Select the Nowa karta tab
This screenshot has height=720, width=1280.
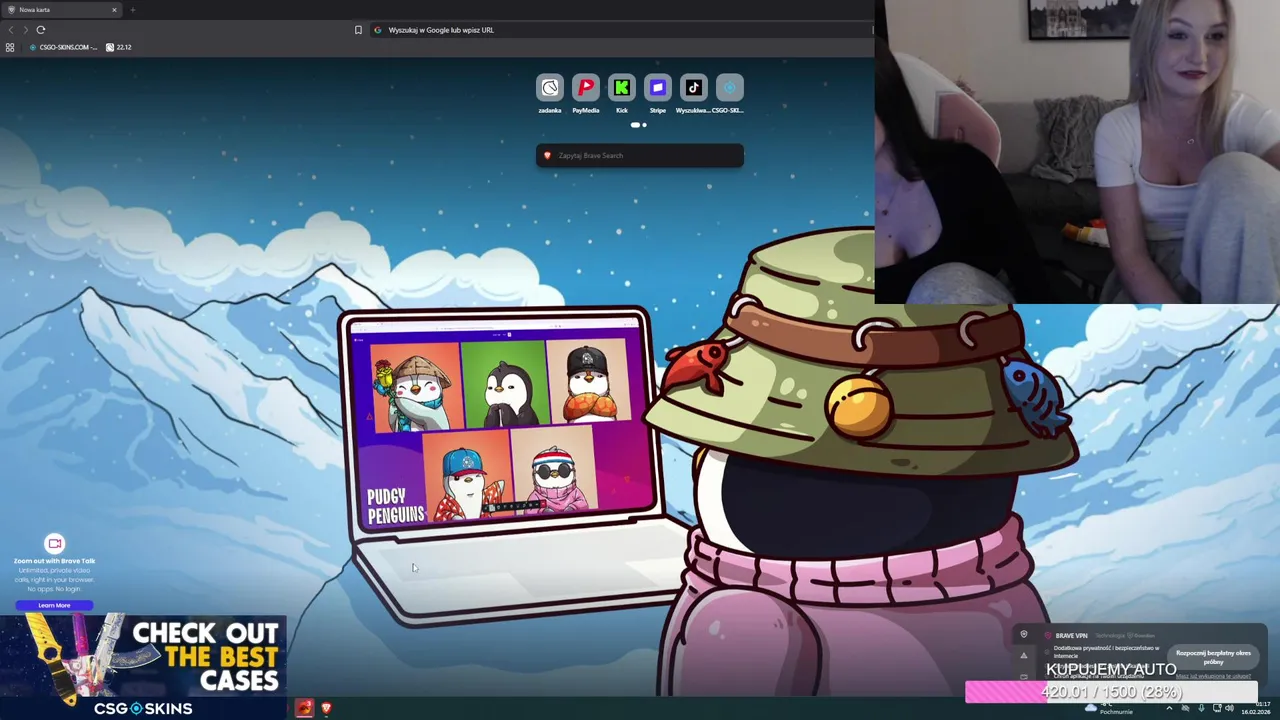coord(60,10)
